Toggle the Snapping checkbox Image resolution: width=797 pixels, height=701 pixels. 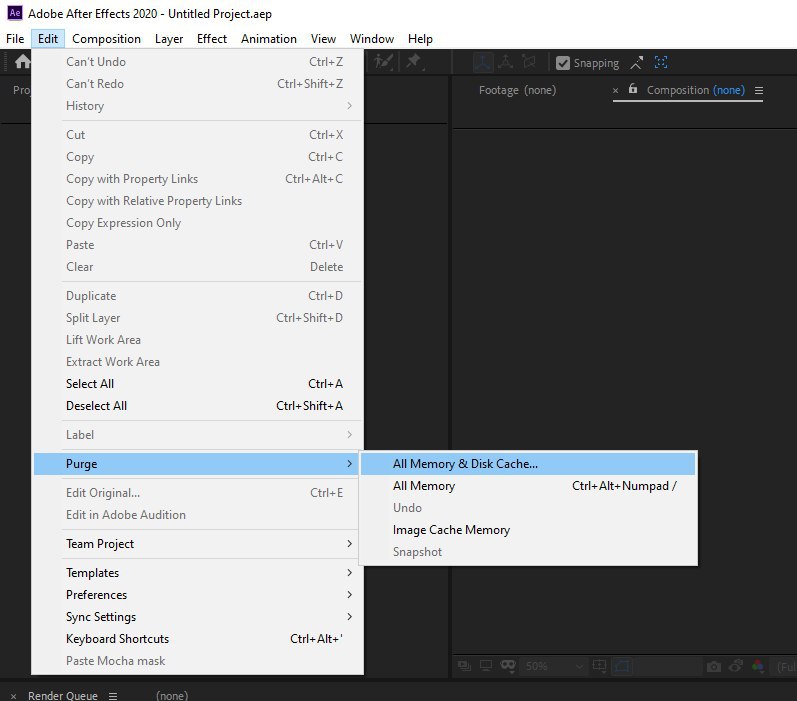click(x=563, y=63)
